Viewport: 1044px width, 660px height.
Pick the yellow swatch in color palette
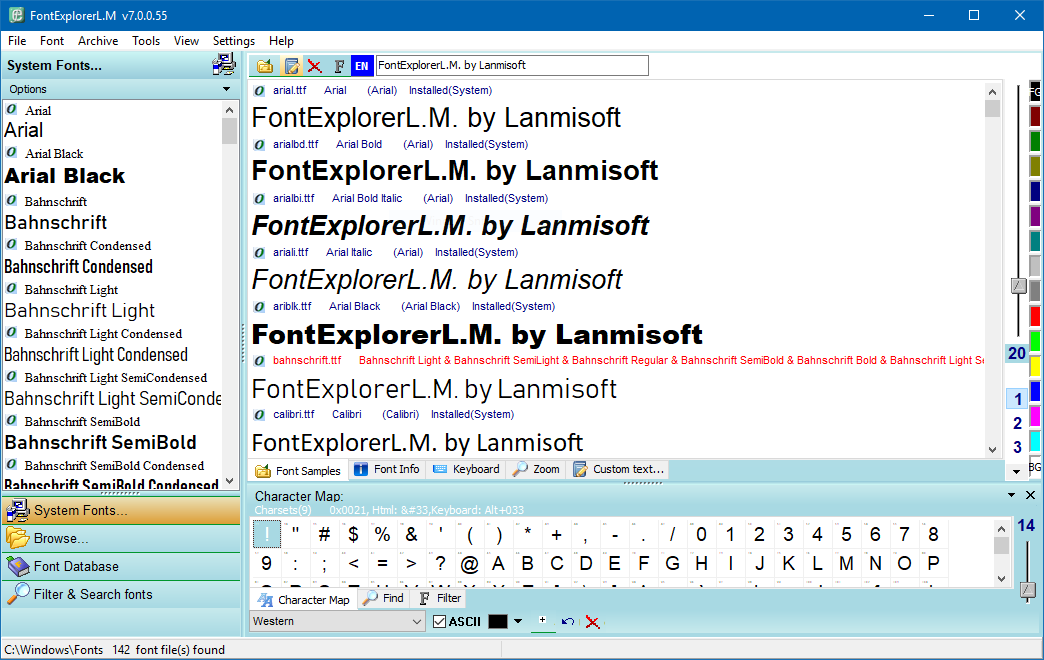click(x=1035, y=366)
